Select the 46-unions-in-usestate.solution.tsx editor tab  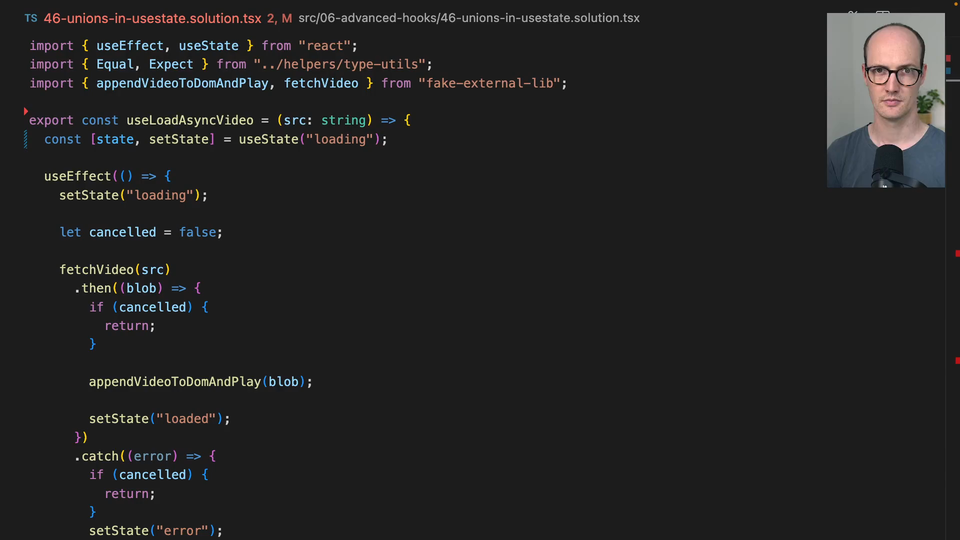coord(152,18)
